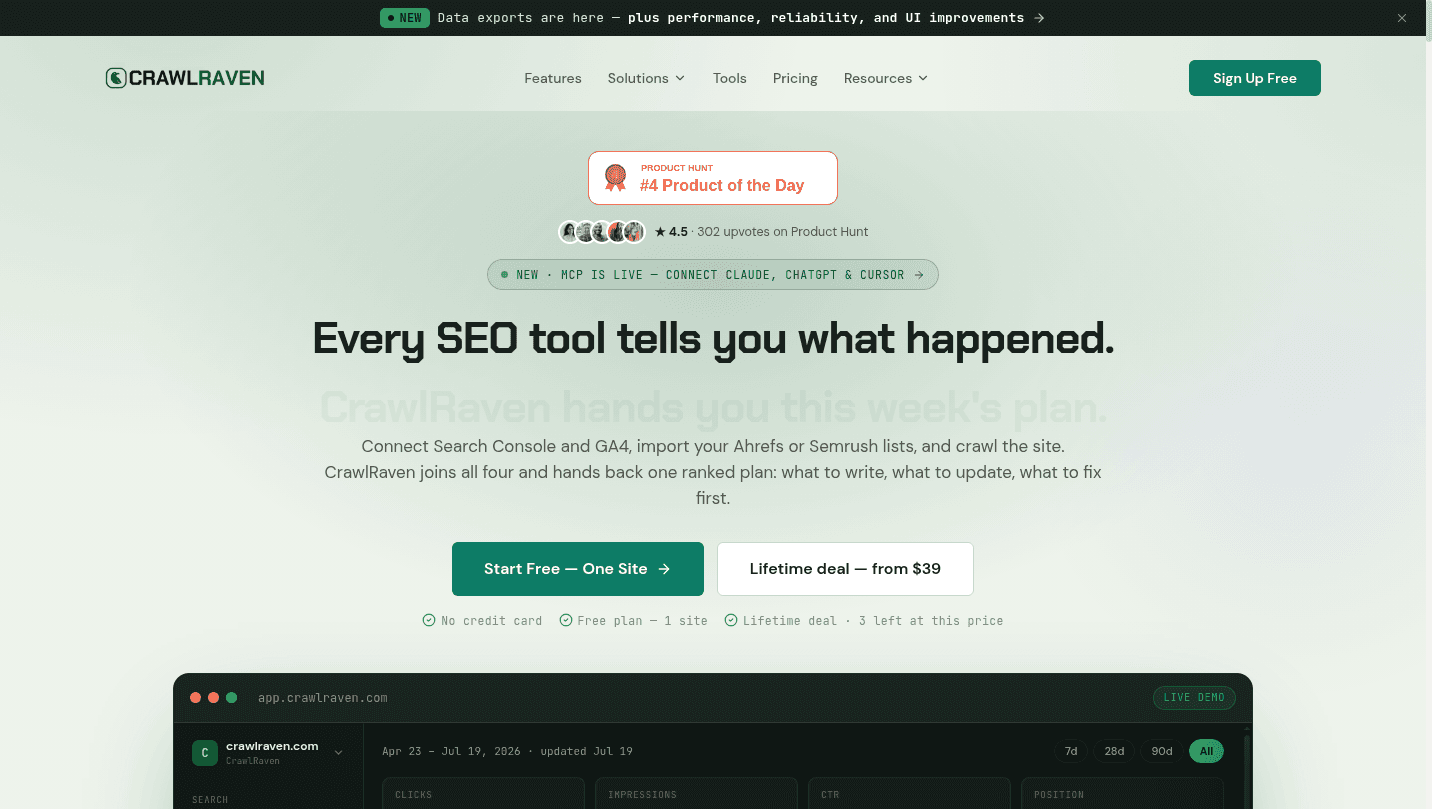Choose the Lifetime deal — from $39 button
This screenshot has width=1432, height=809.
[x=845, y=569]
